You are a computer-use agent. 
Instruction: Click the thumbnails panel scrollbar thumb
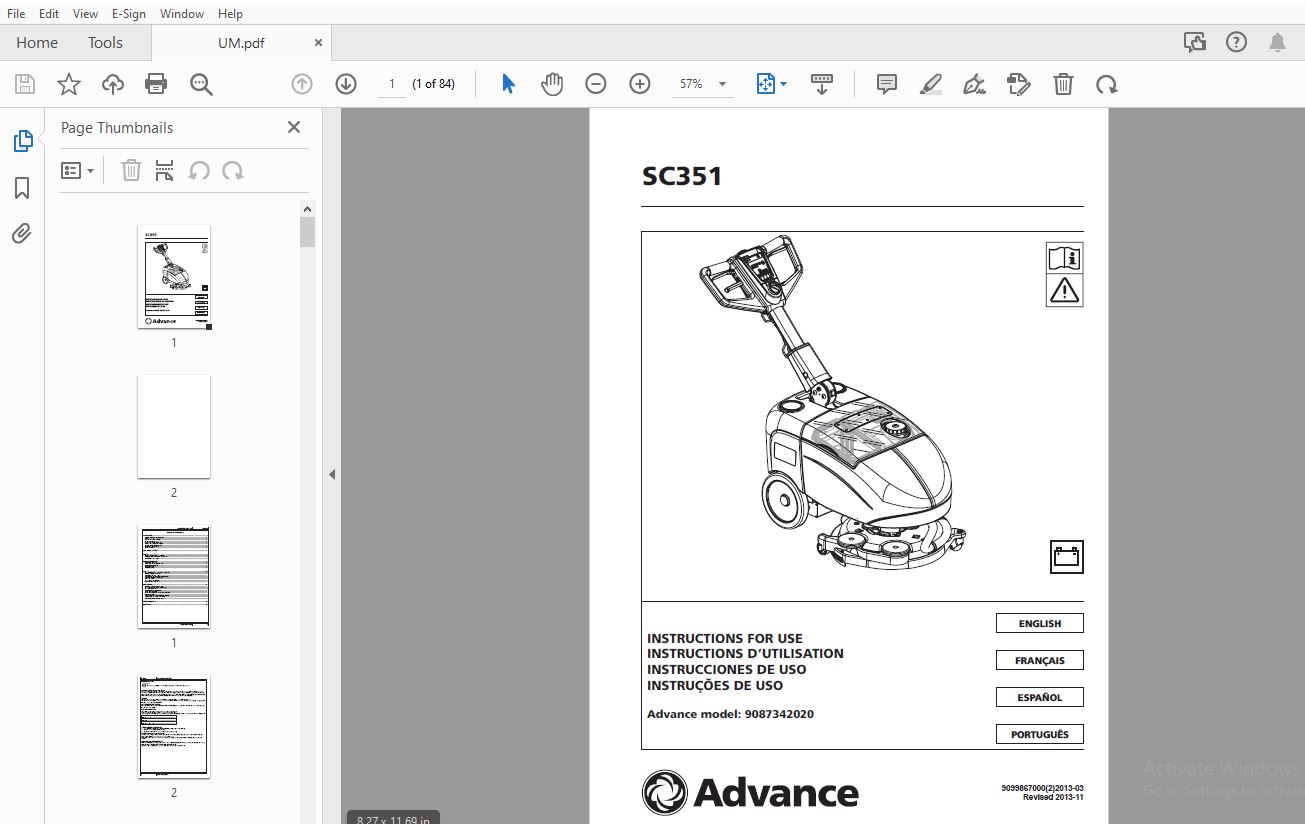point(308,231)
